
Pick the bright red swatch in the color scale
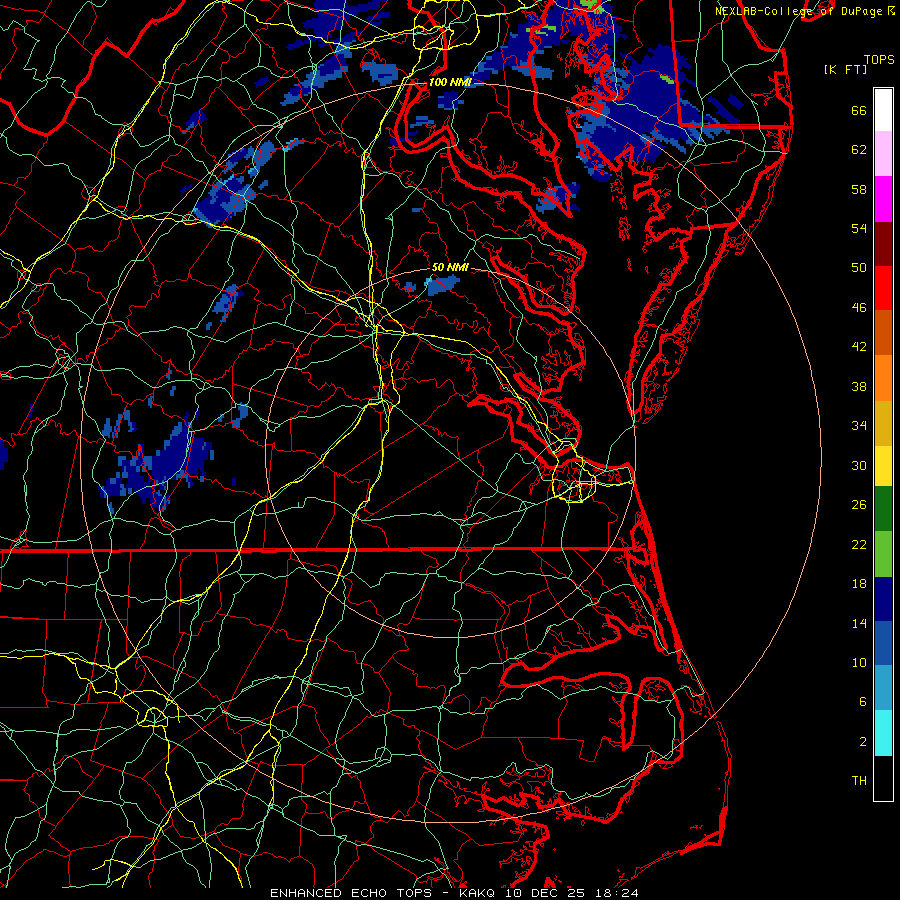883,288
